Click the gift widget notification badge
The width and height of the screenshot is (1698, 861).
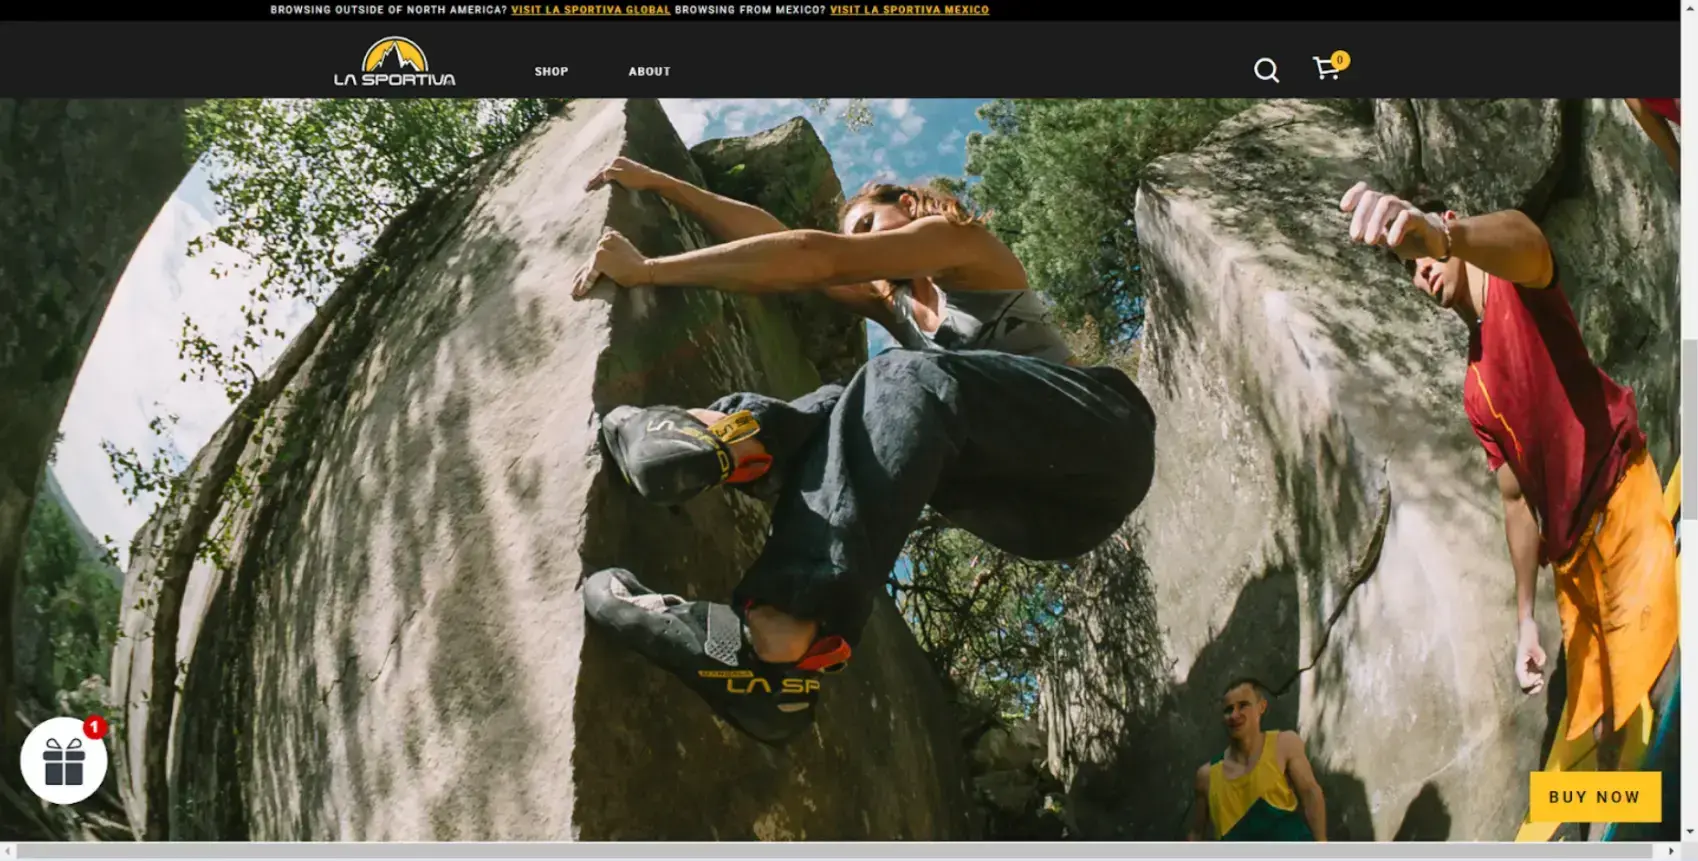pyautogui.click(x=95, y=727)
